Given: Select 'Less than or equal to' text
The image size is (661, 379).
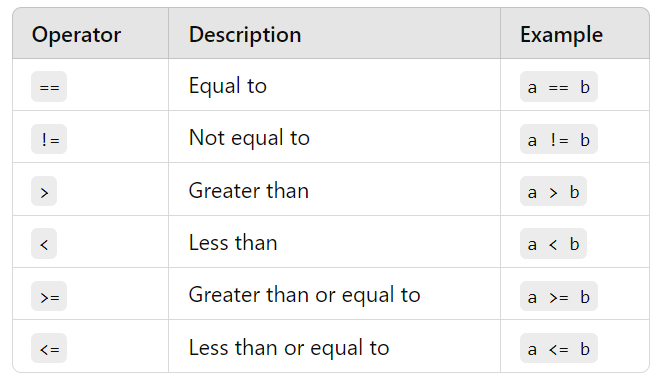Looking at the screenshot, I should pyautogui.click(x=289, y=348).
